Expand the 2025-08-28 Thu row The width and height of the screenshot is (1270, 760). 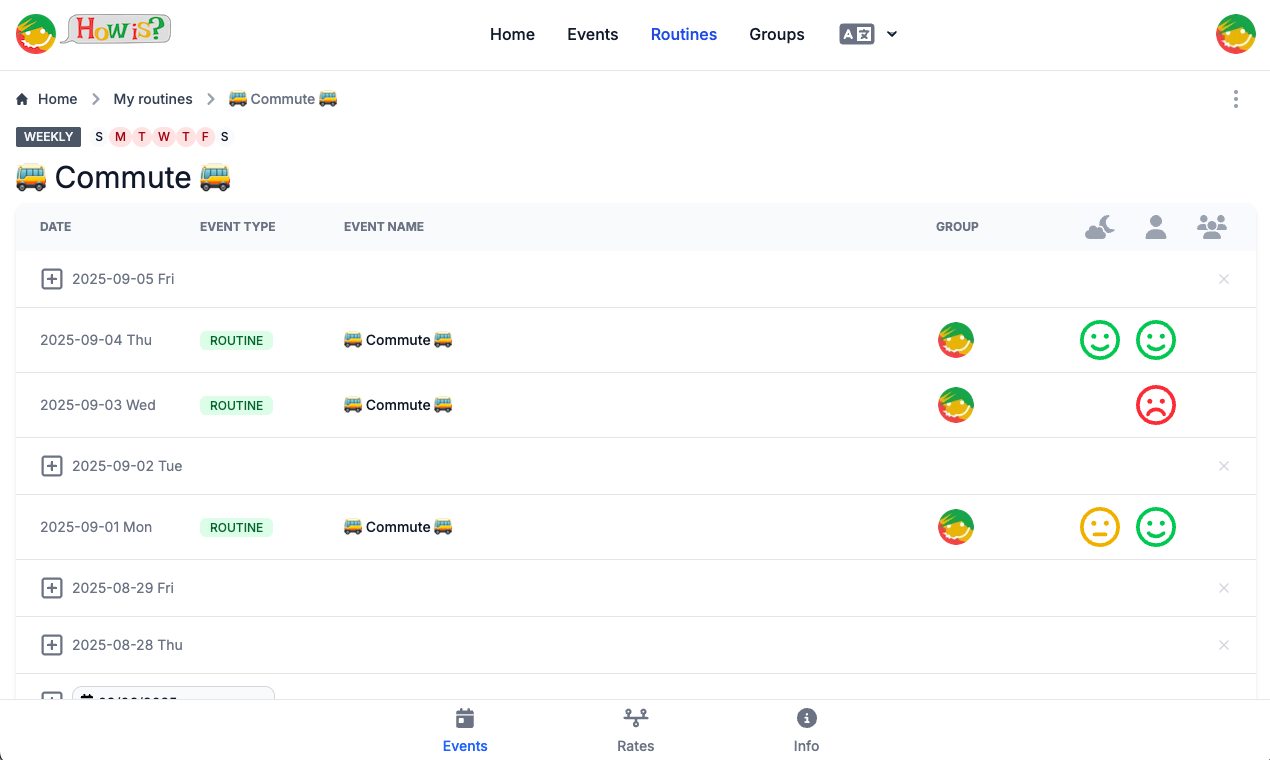point(51,645)
